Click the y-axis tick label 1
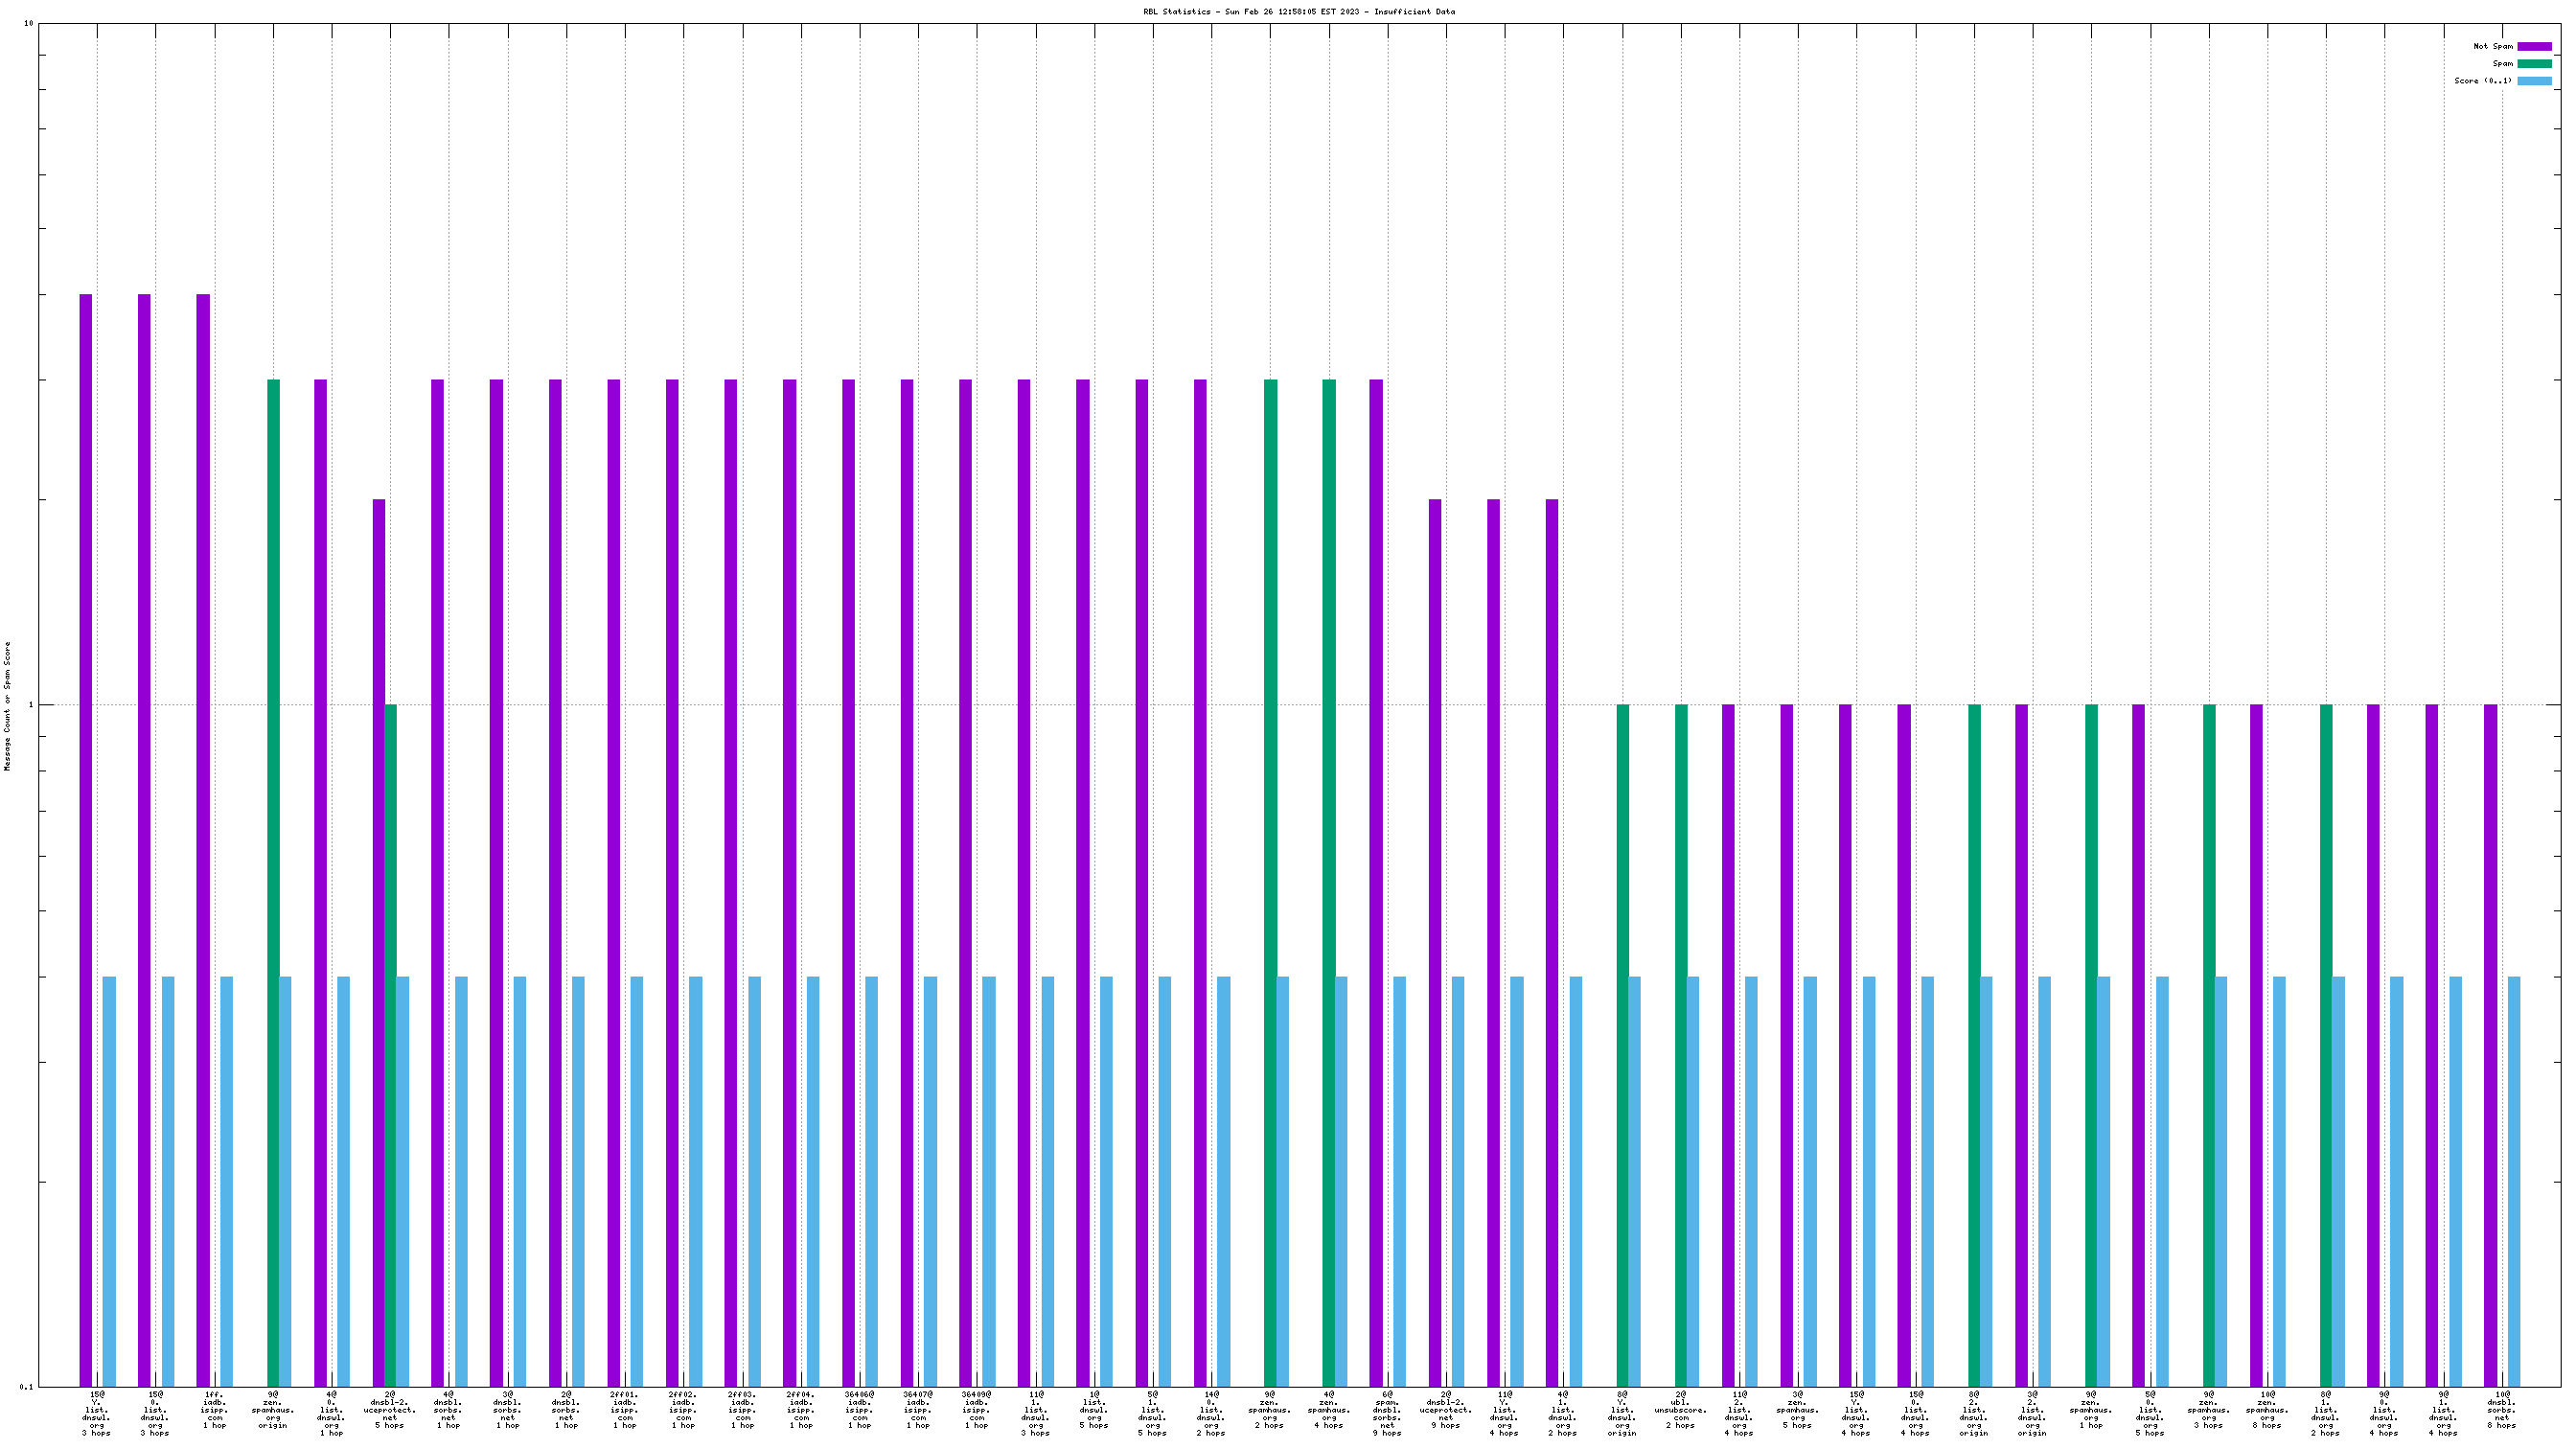2576x1449 pixels. tap(30, 705)
